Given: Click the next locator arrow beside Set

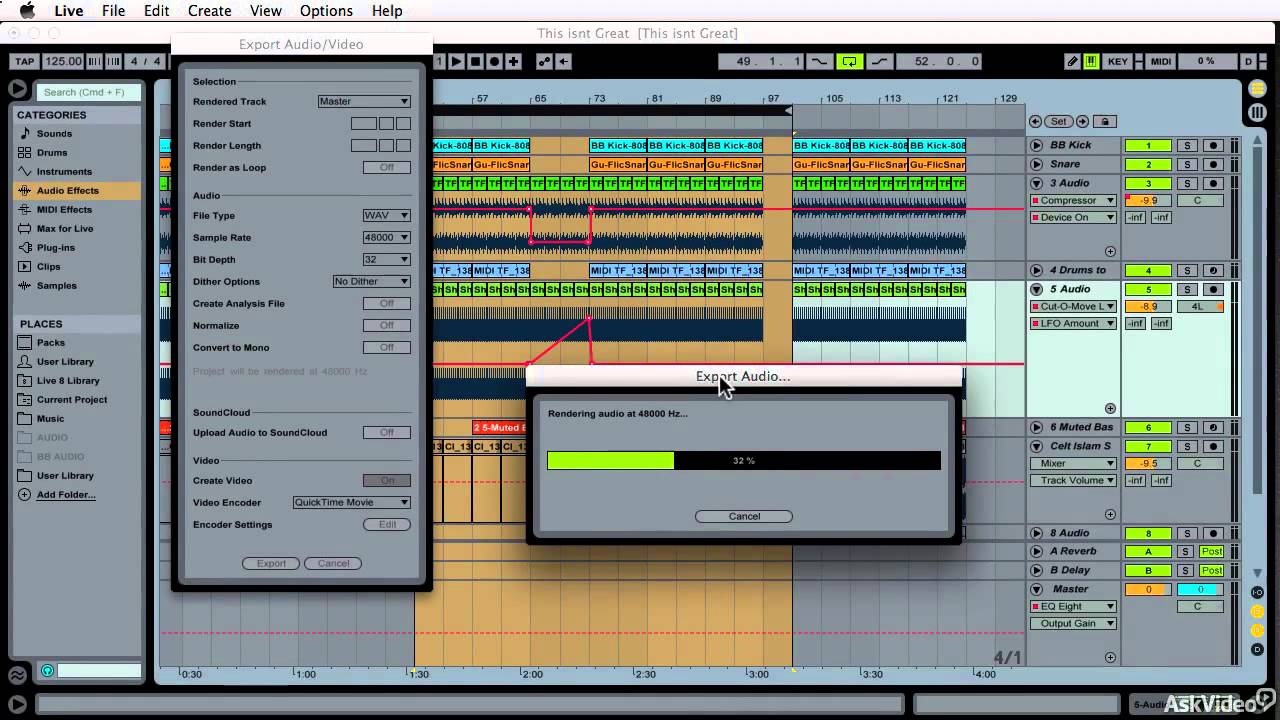Looking at the screenshot, I should click(1082, 122).
